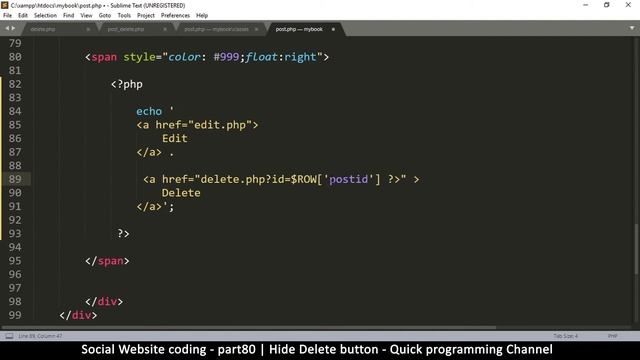Close the post.php — mybook/classes tab
640x360 pixels.
point(256,29)
